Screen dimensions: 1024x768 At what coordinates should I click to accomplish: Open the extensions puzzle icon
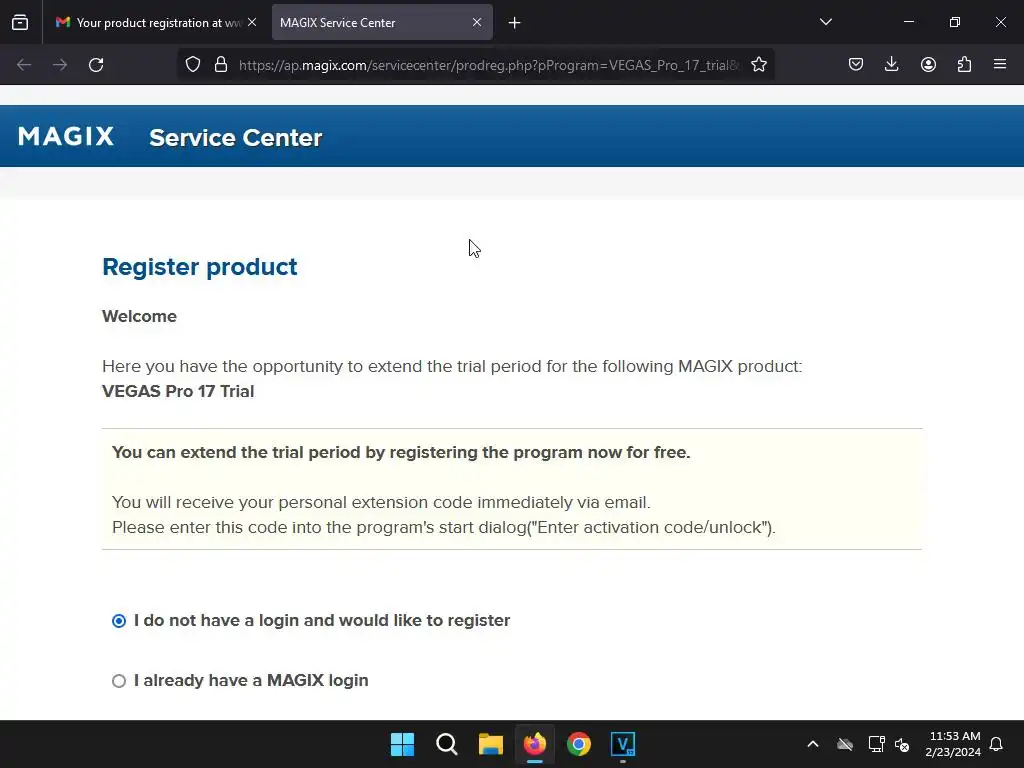tap(964, 64)
